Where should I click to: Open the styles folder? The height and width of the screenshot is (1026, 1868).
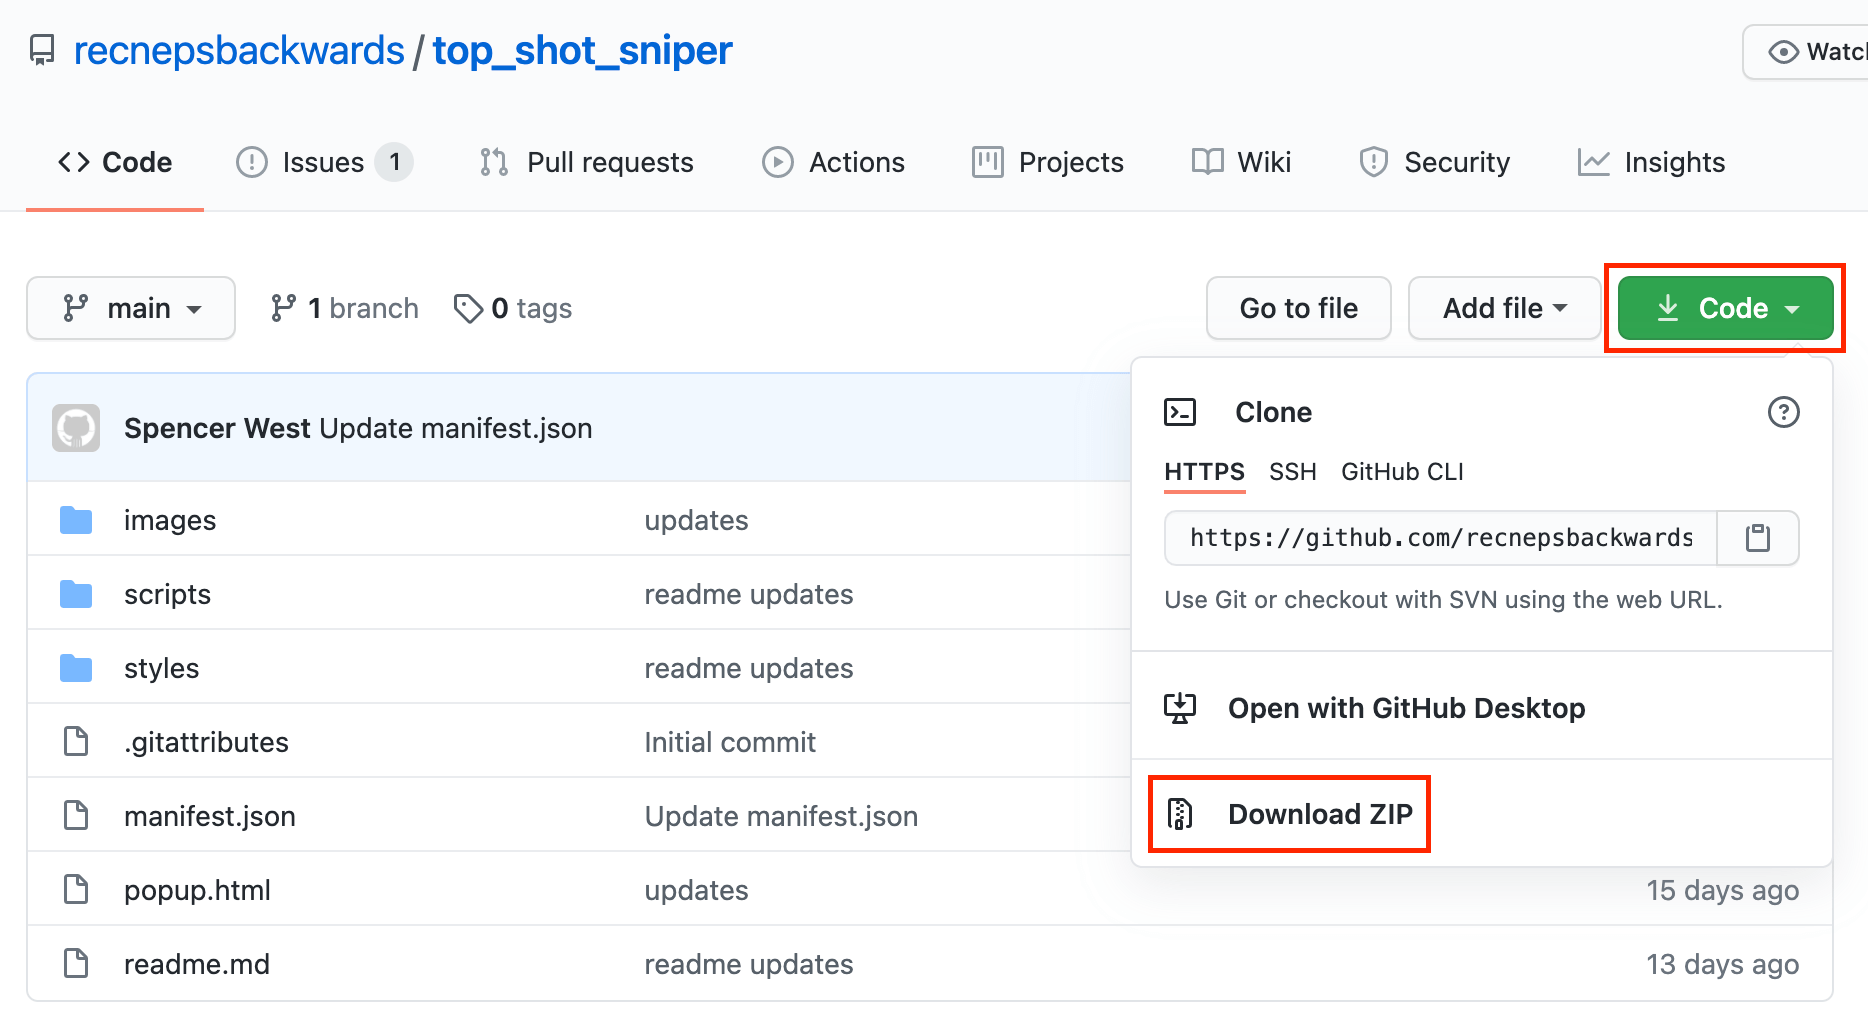pyautogui.click(x=161, y=668)
